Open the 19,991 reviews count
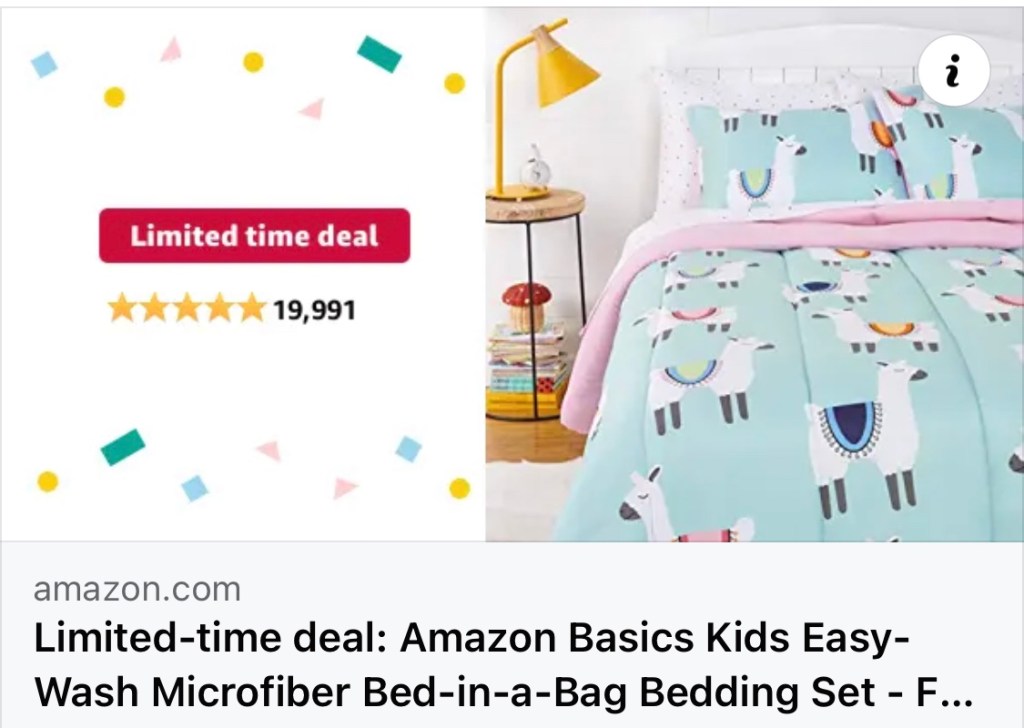The width and height of the screenshot is (1024, 728). point(314,309)
